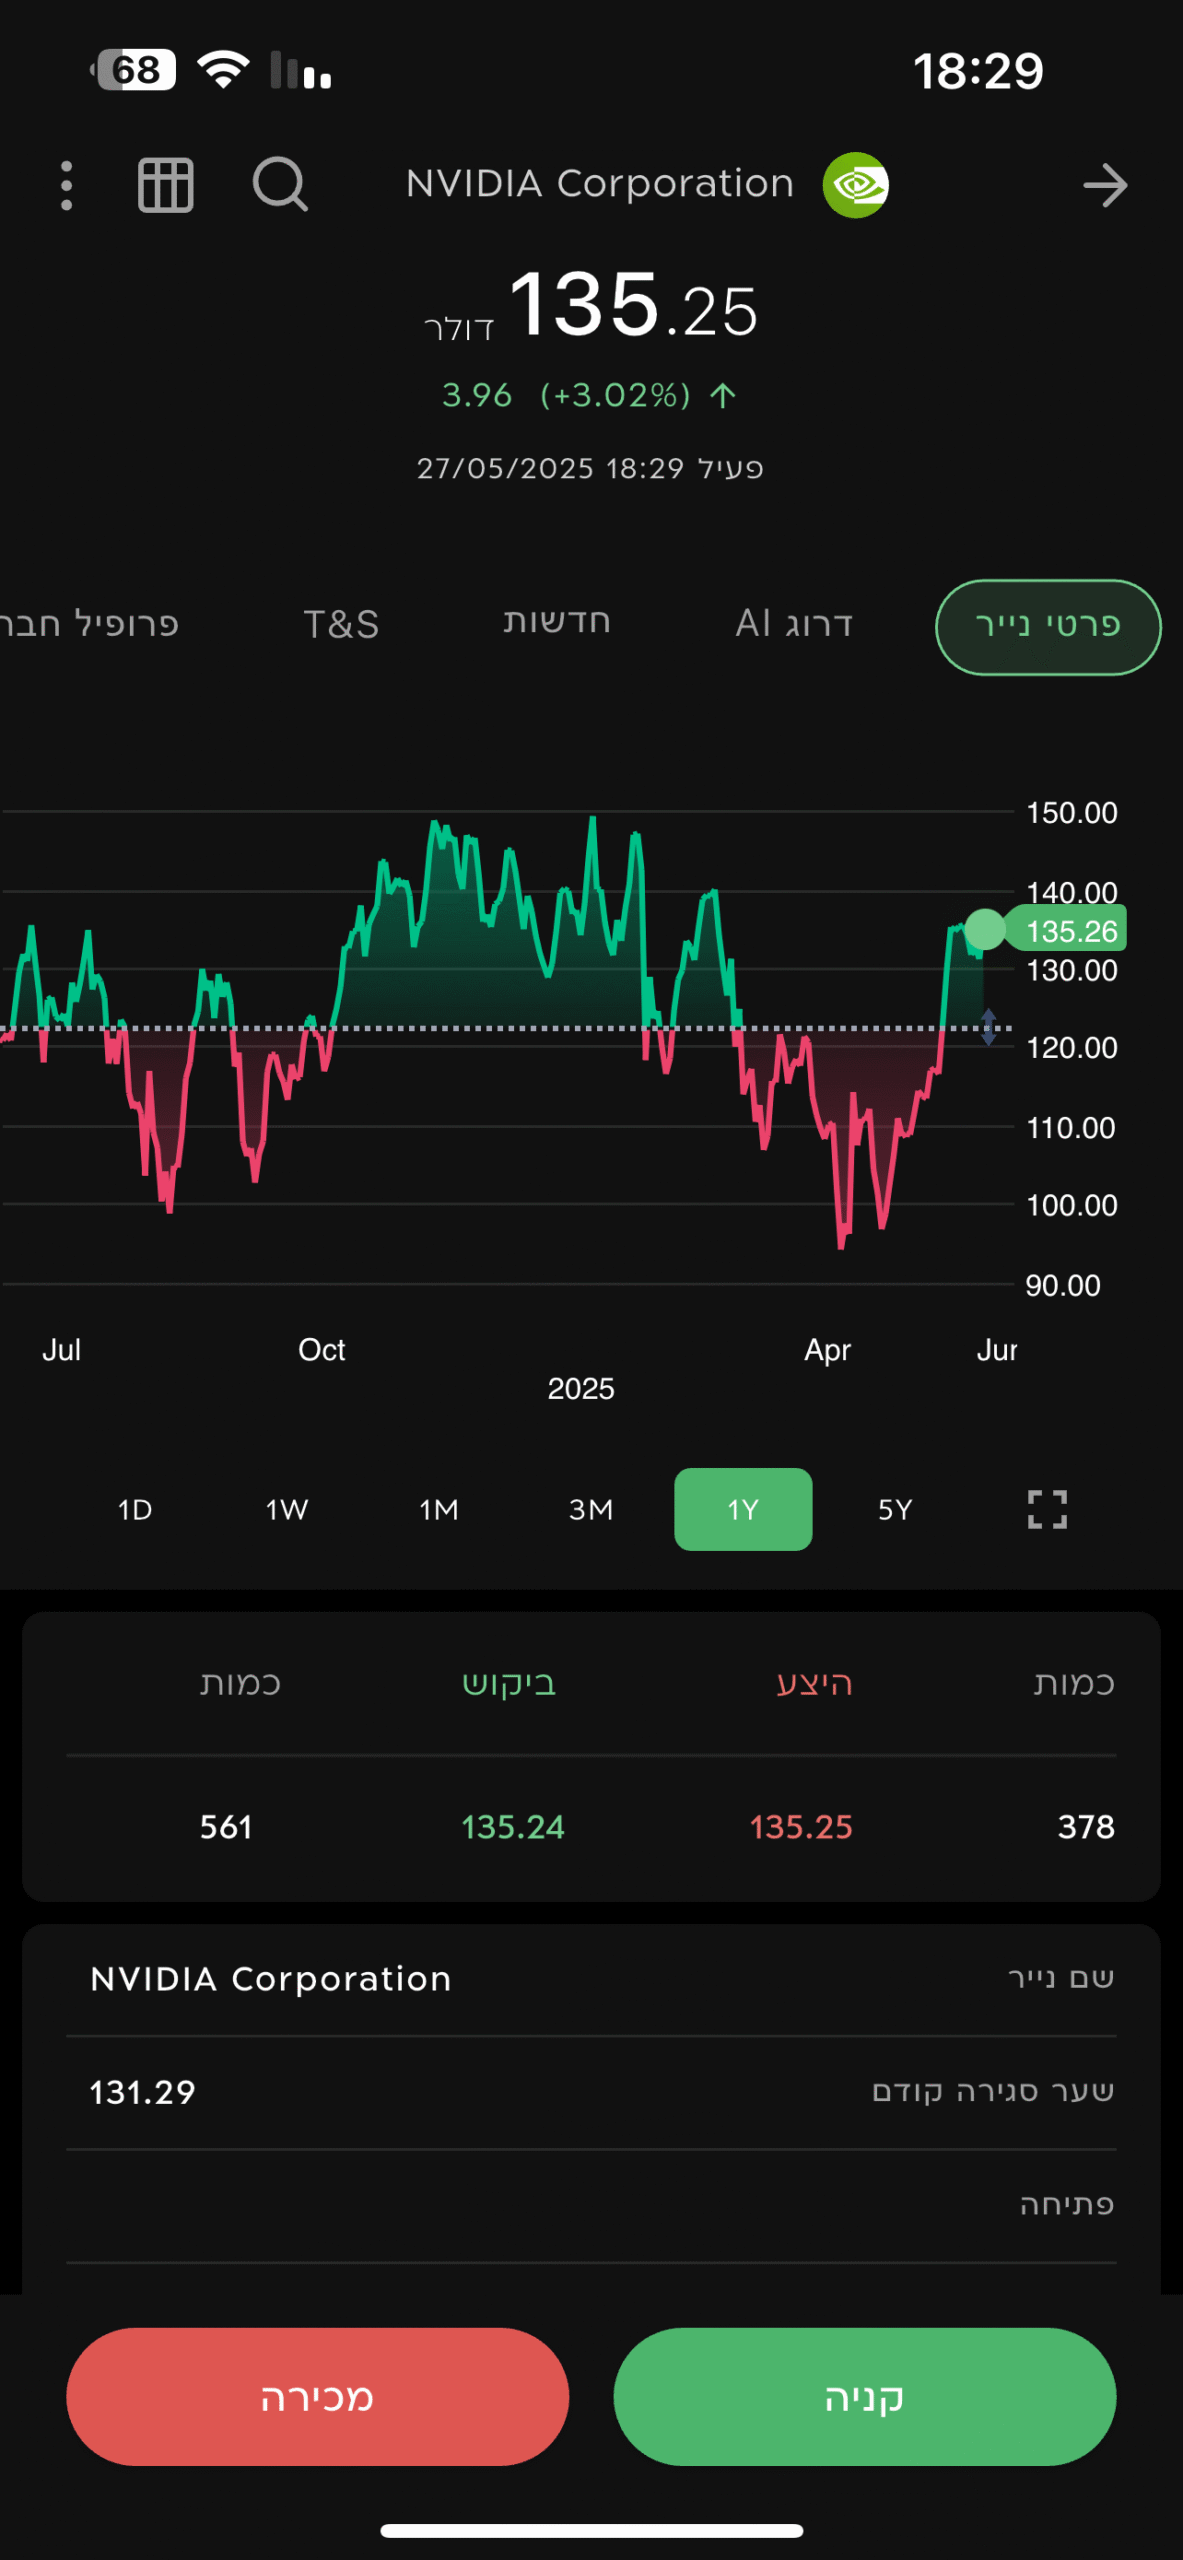Image resolution: width=1183 pixels, height=2560 pixels.
Task: Tap the previous close value 131.29
Action: [x=142, y=2092]
